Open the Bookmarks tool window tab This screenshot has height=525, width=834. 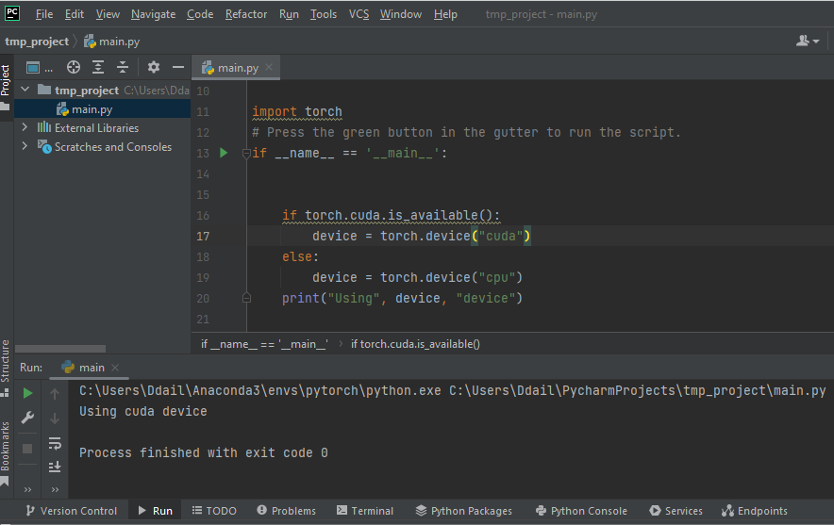coord(6,453)
